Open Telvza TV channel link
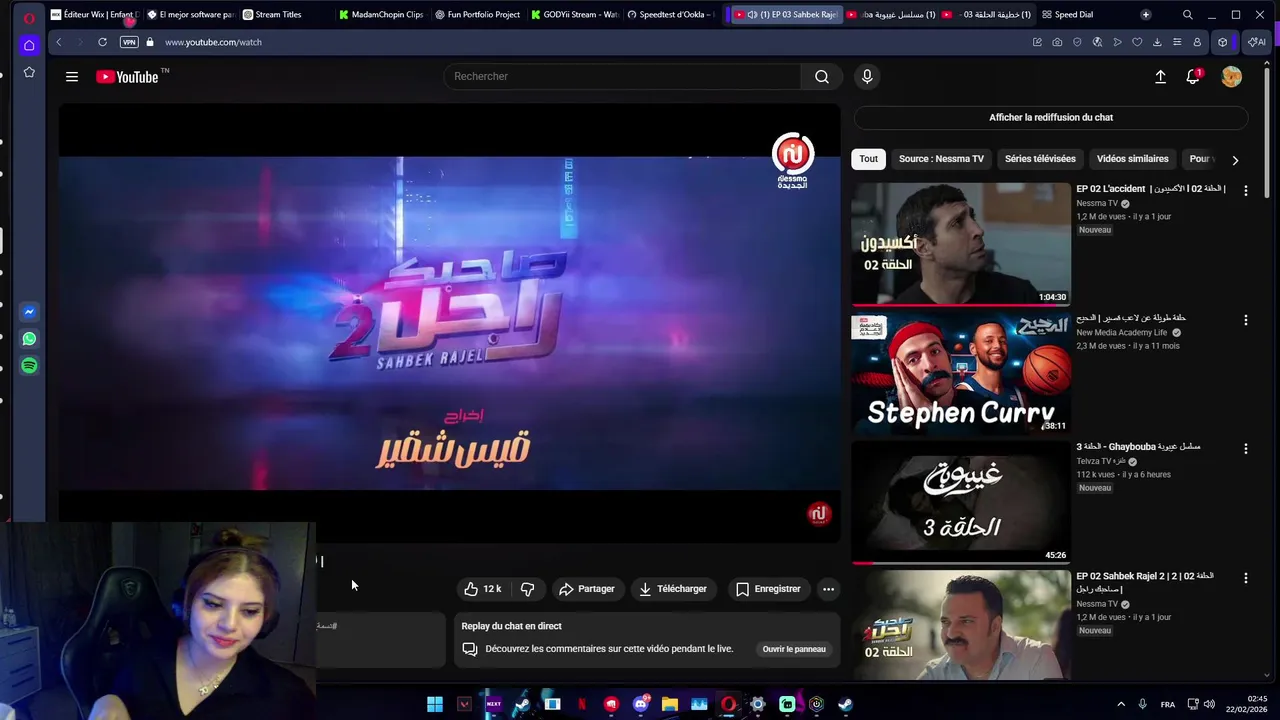 (1101, 462)
